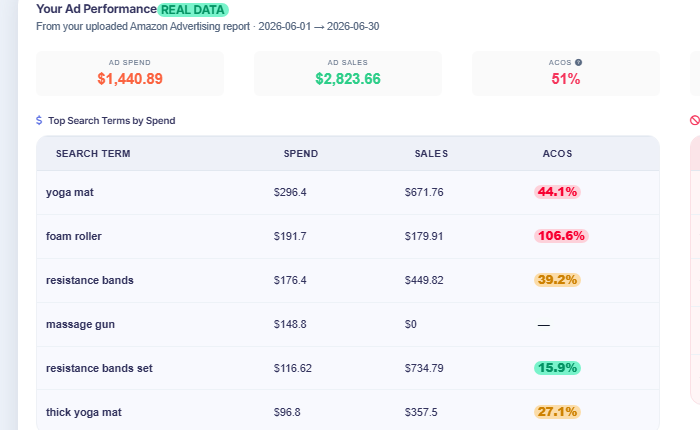The image size is (700, 430).
Task: Select the yoga mat search term
Action: point(70,192)
